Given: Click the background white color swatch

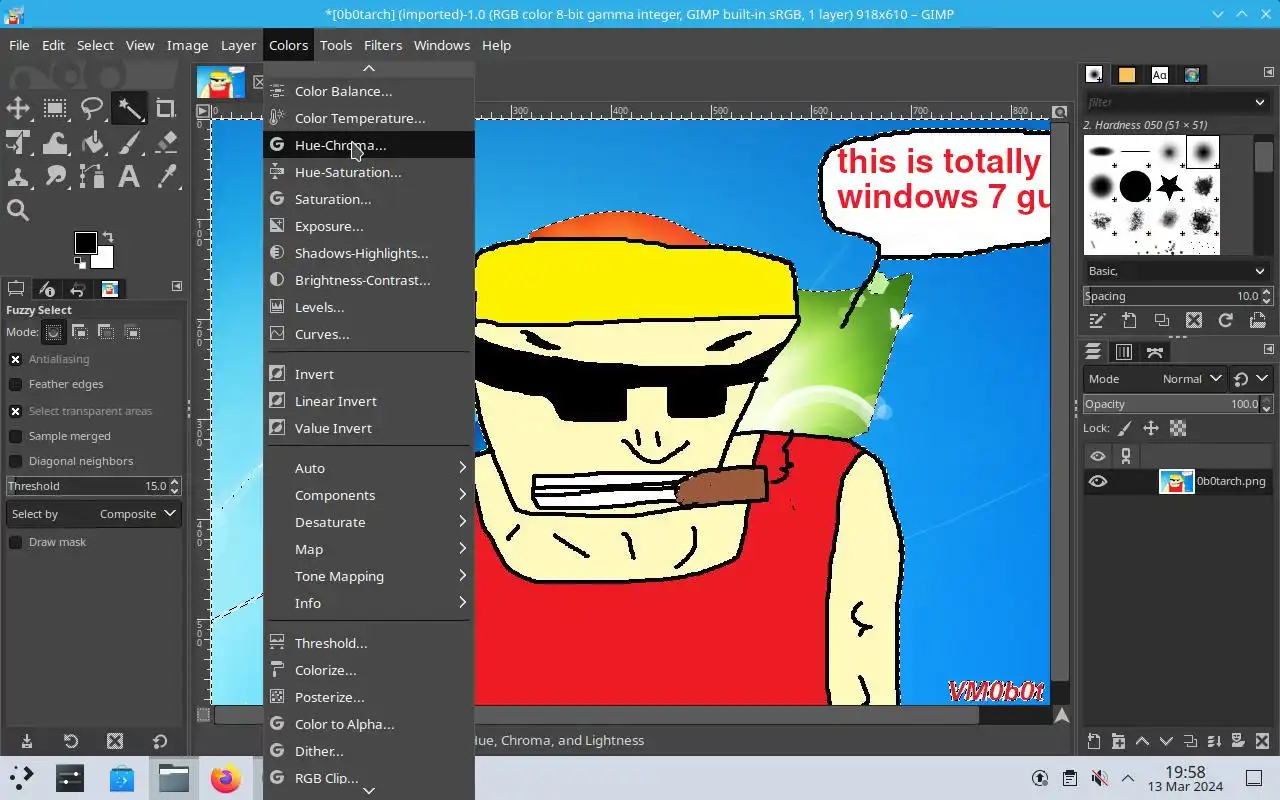Looking at the screenshot, I should [105, 260].
